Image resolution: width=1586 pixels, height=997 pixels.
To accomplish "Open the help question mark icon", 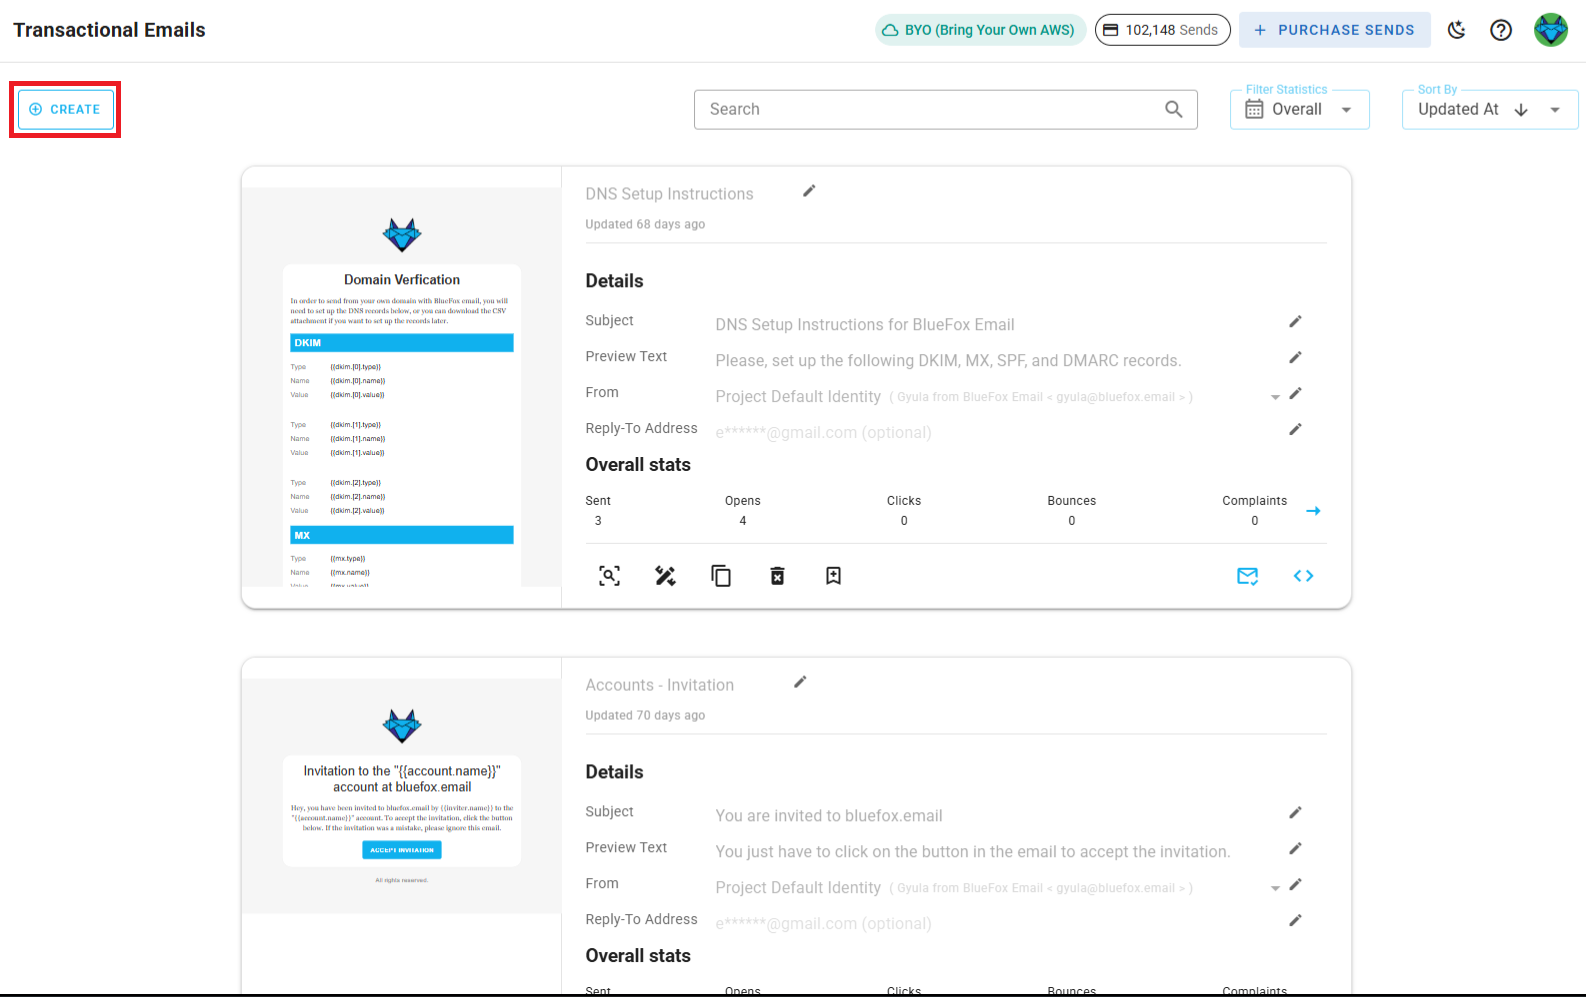I will [x=1501, y=30].
